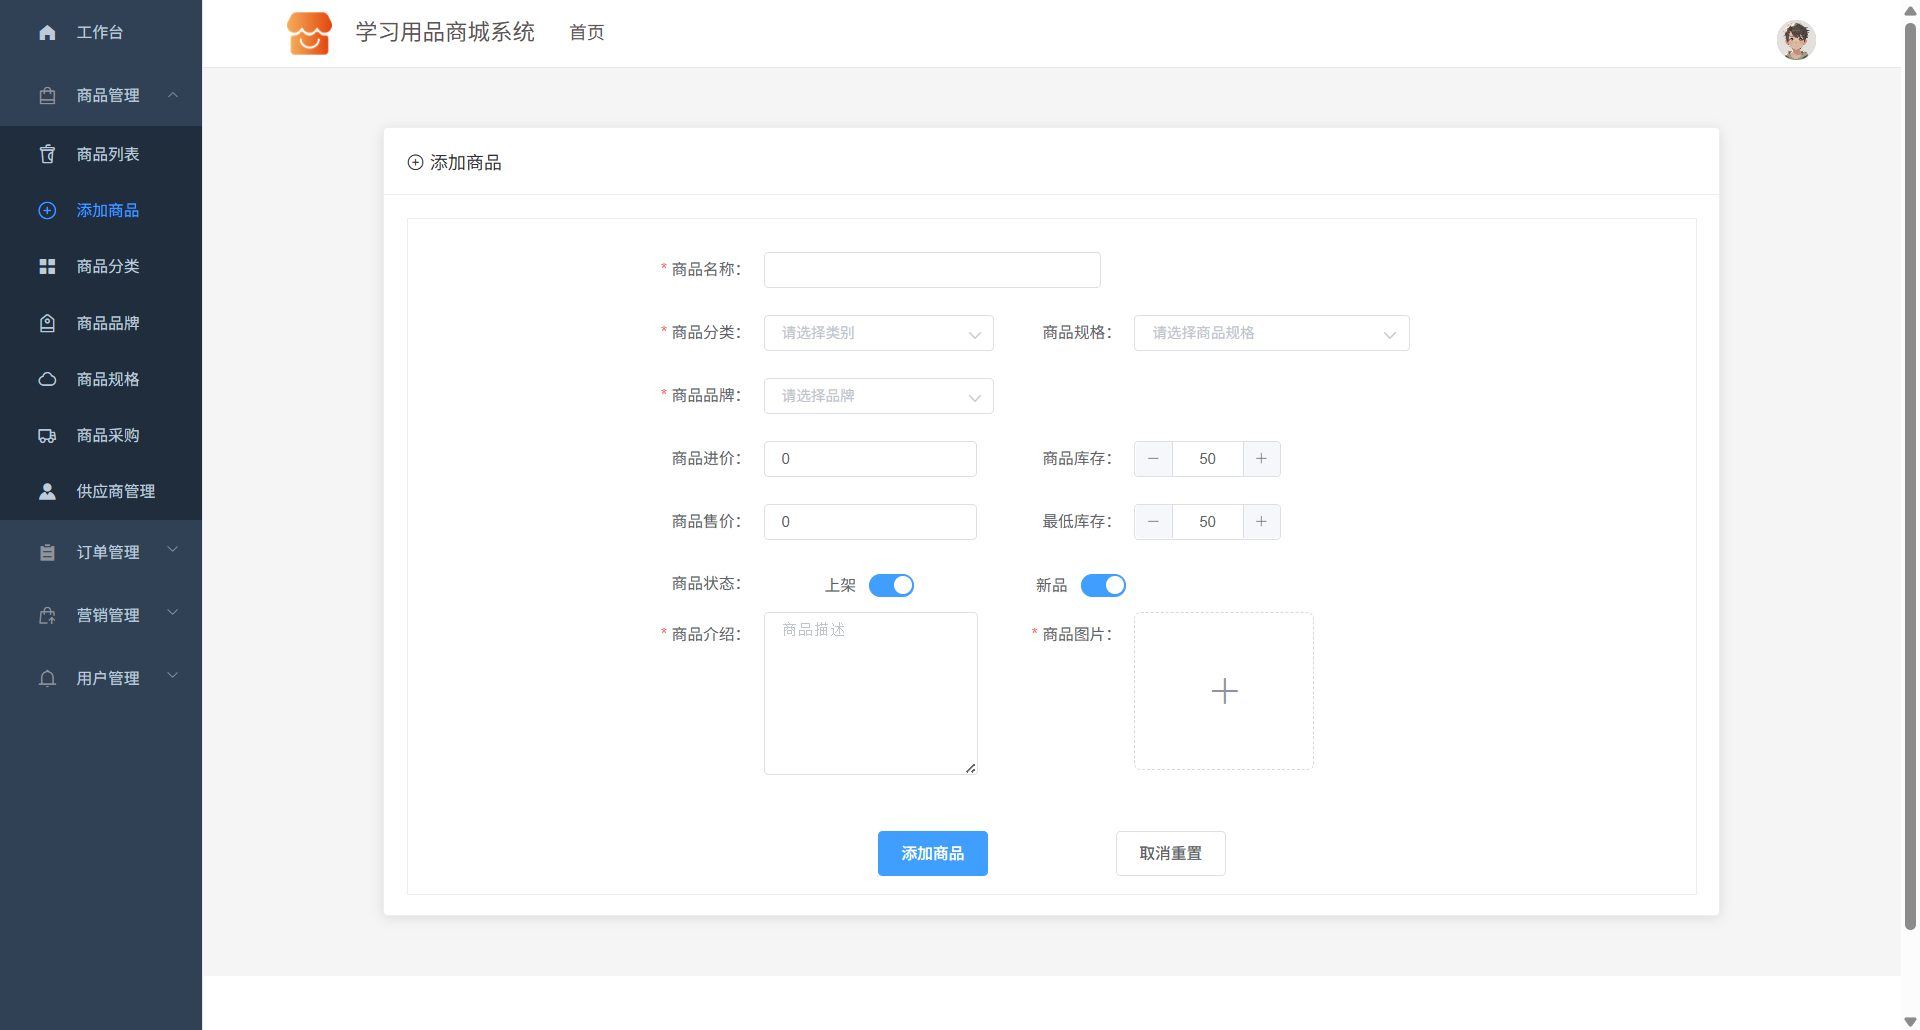Toggle the 上架 status switch

pos(891,586)
